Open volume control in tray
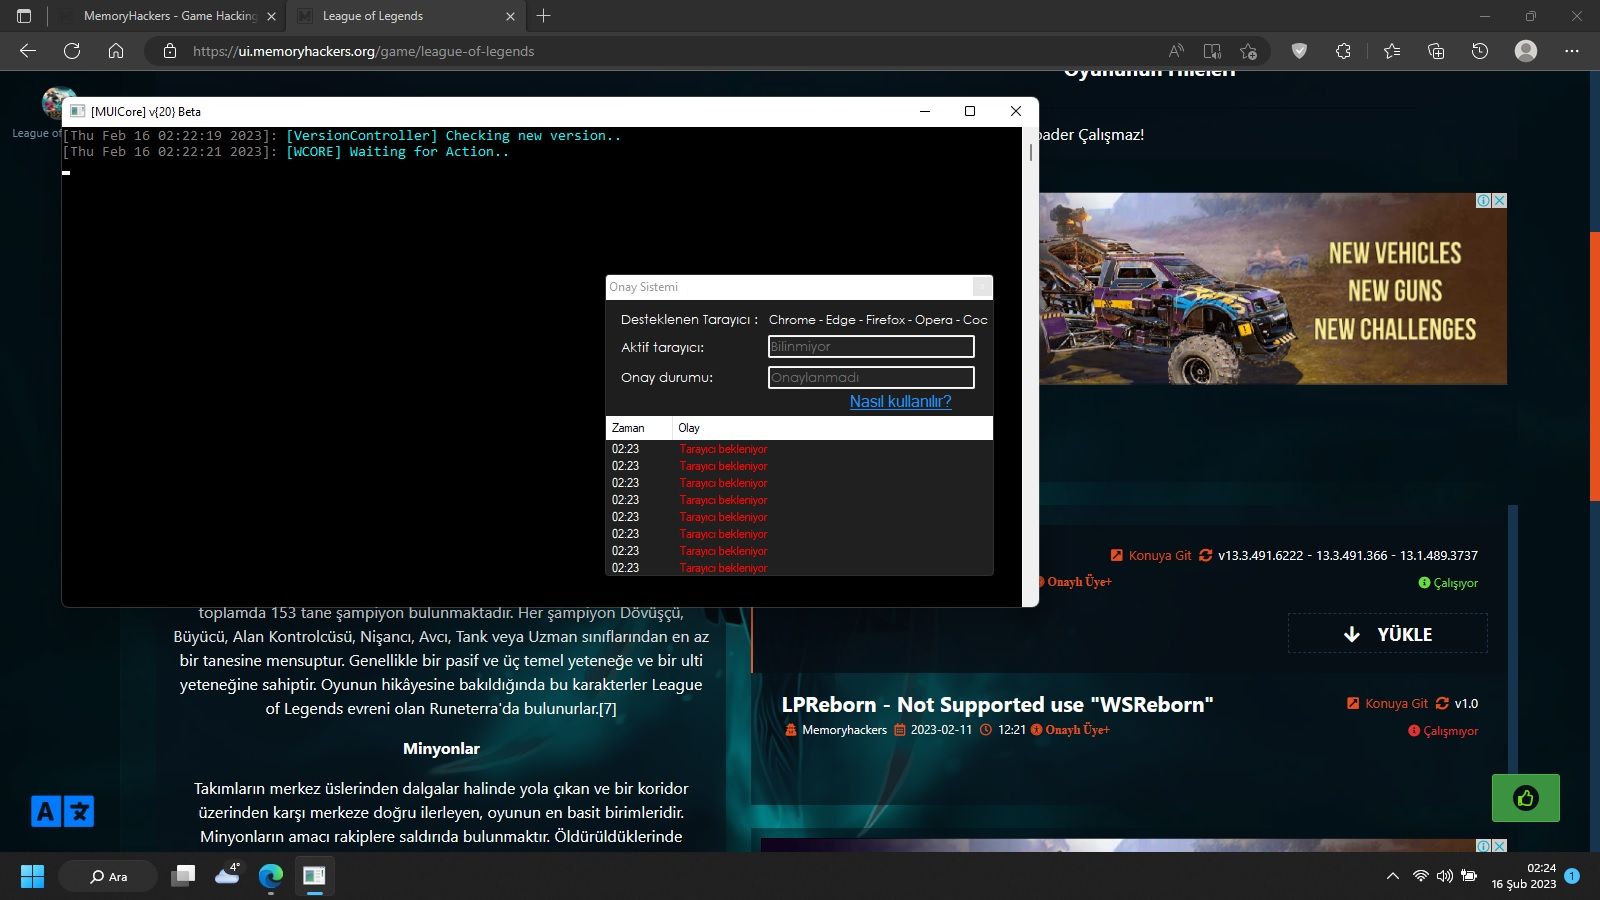 (x=1444, y=876)
